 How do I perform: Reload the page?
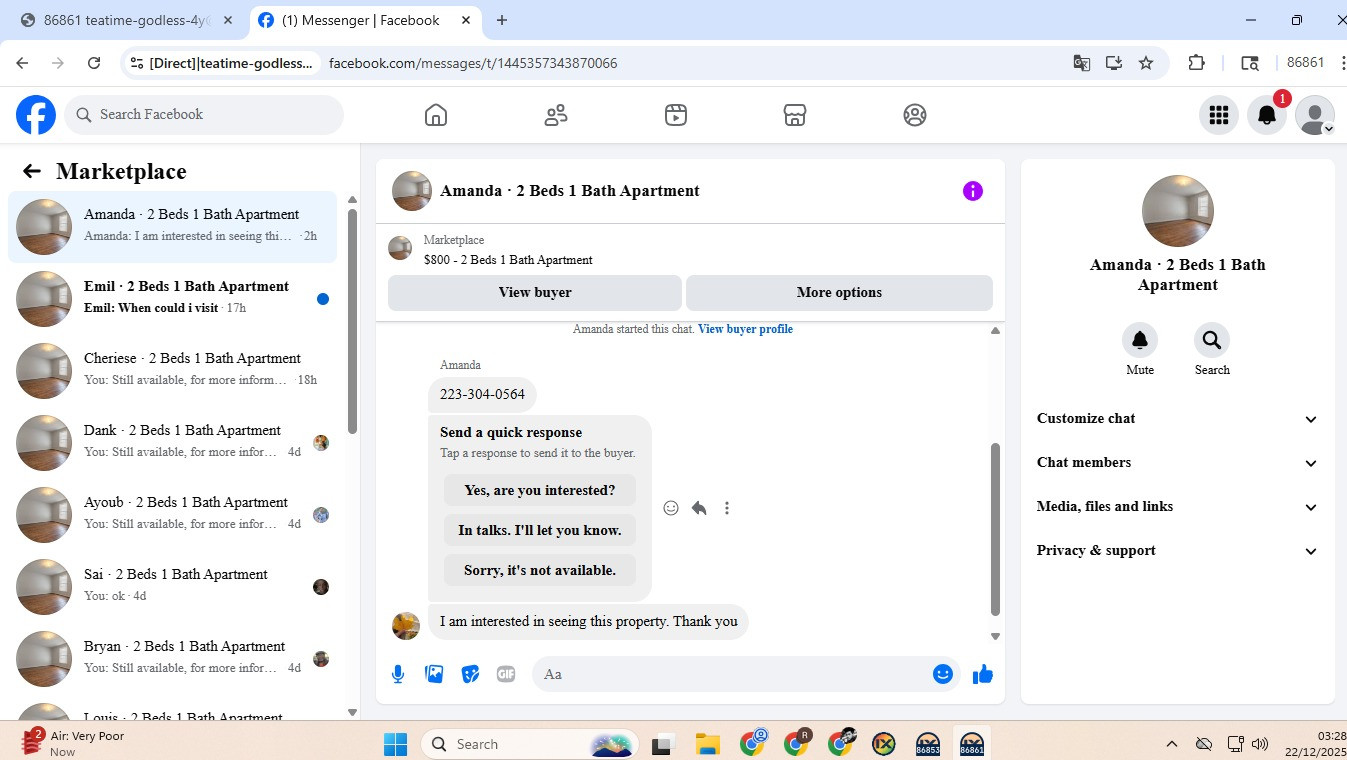[94, 63]
